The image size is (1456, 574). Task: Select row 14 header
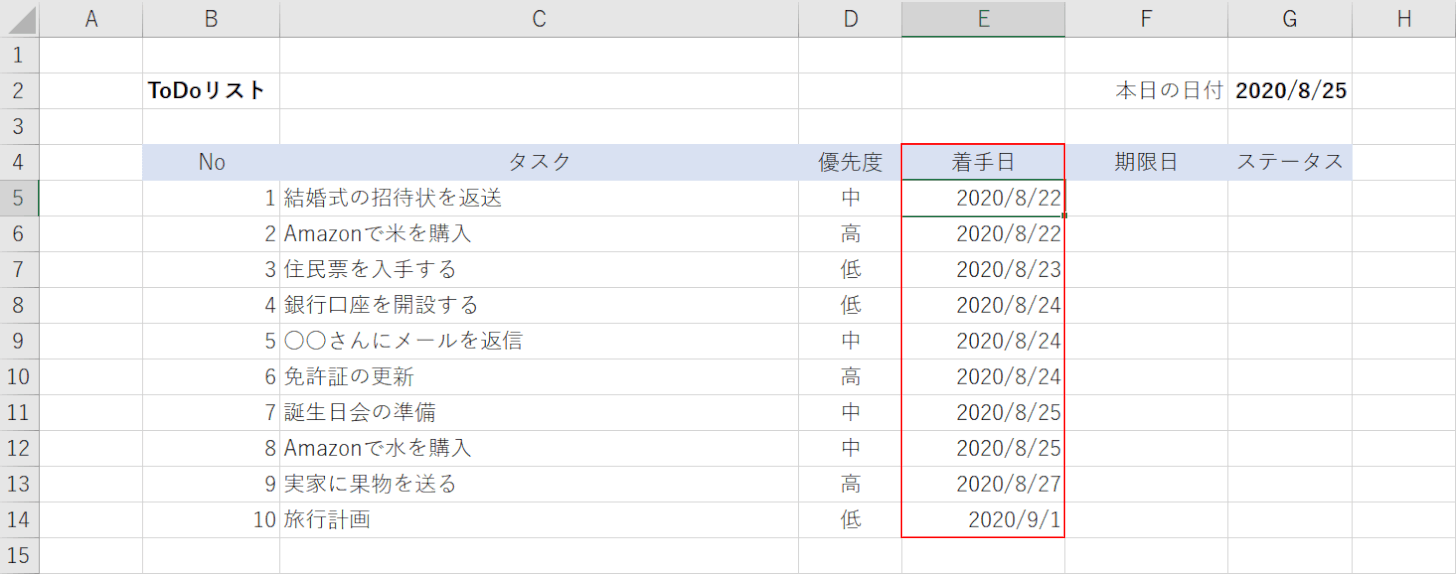[20, 520]
